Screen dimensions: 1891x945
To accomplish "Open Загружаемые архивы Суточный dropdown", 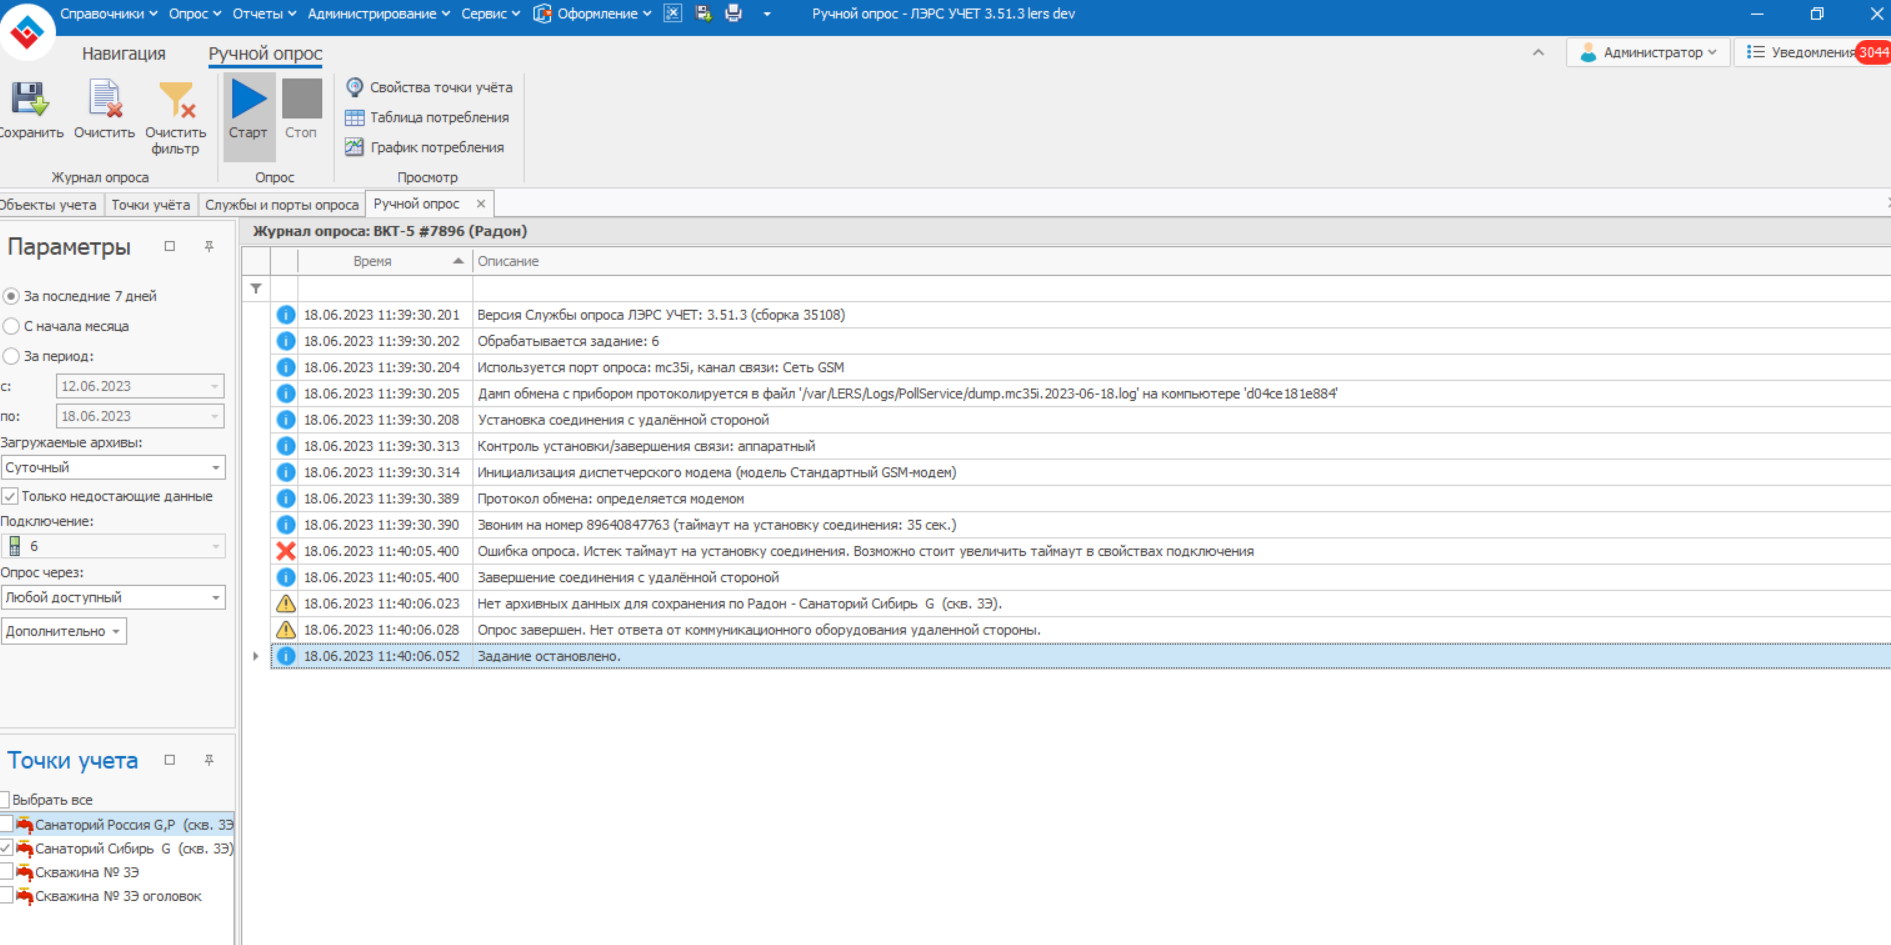I will pos(215,467).
